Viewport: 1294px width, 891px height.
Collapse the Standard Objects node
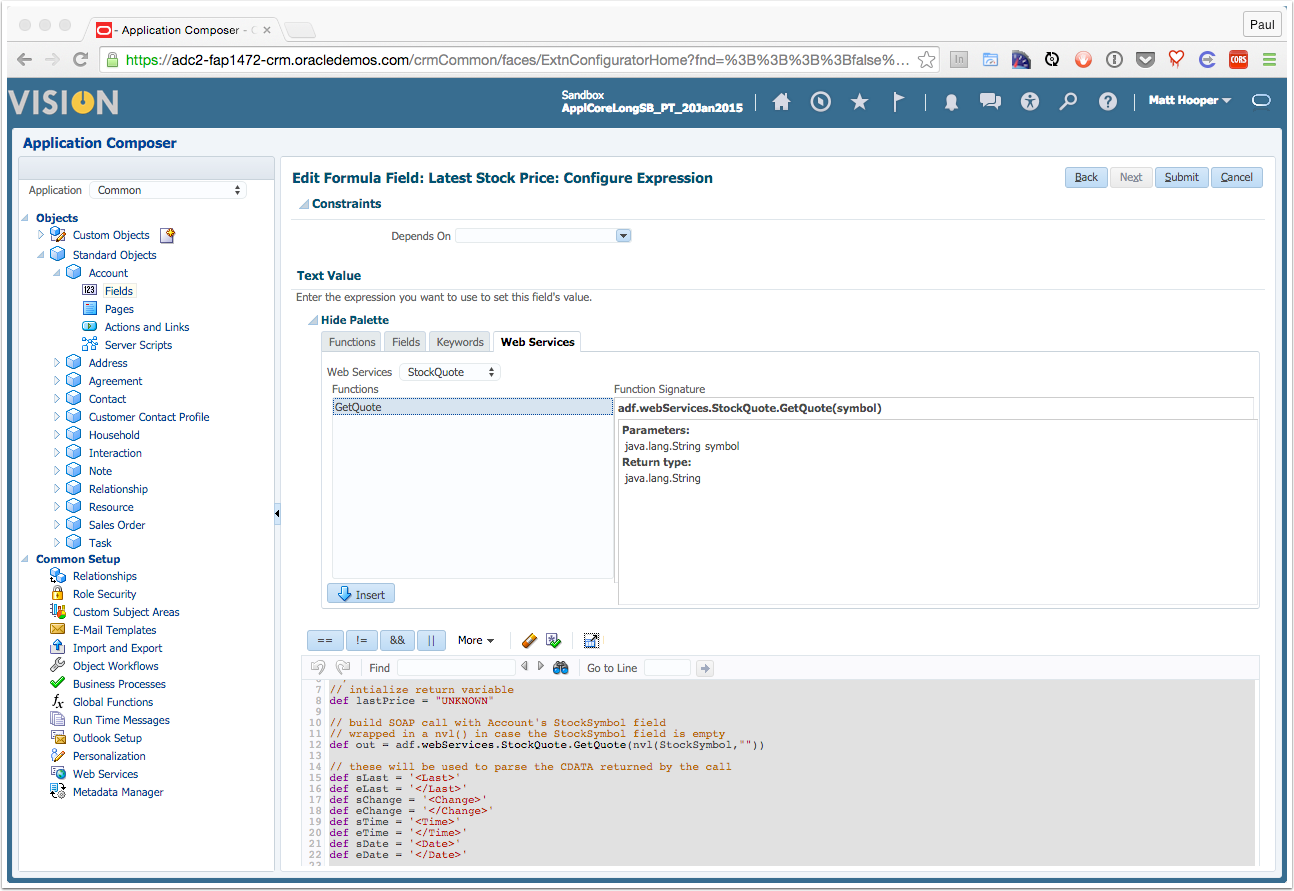tap(41, 255)
